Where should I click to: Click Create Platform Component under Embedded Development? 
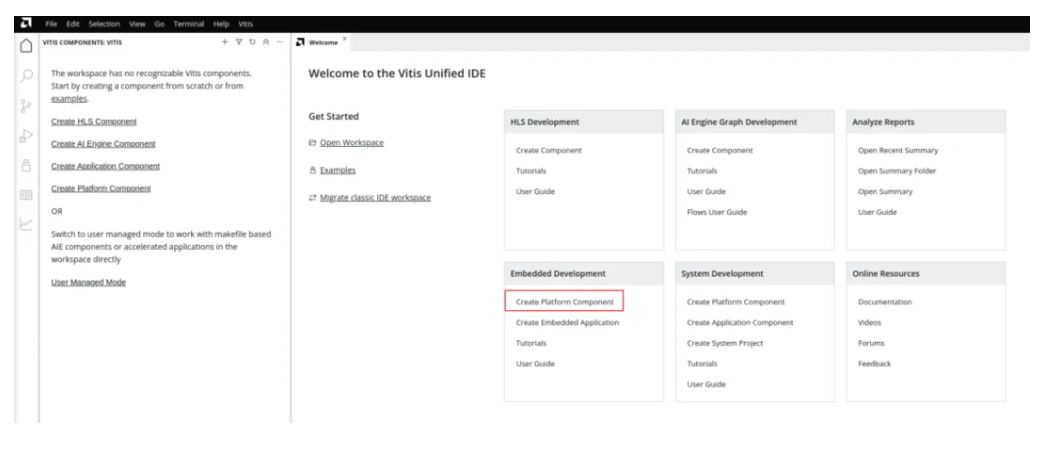point(564,301)
